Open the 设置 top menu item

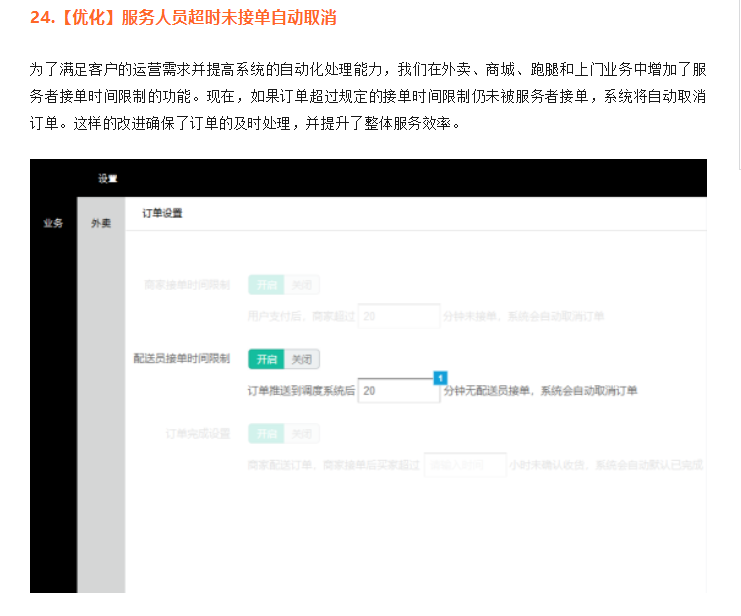point(108,179)
